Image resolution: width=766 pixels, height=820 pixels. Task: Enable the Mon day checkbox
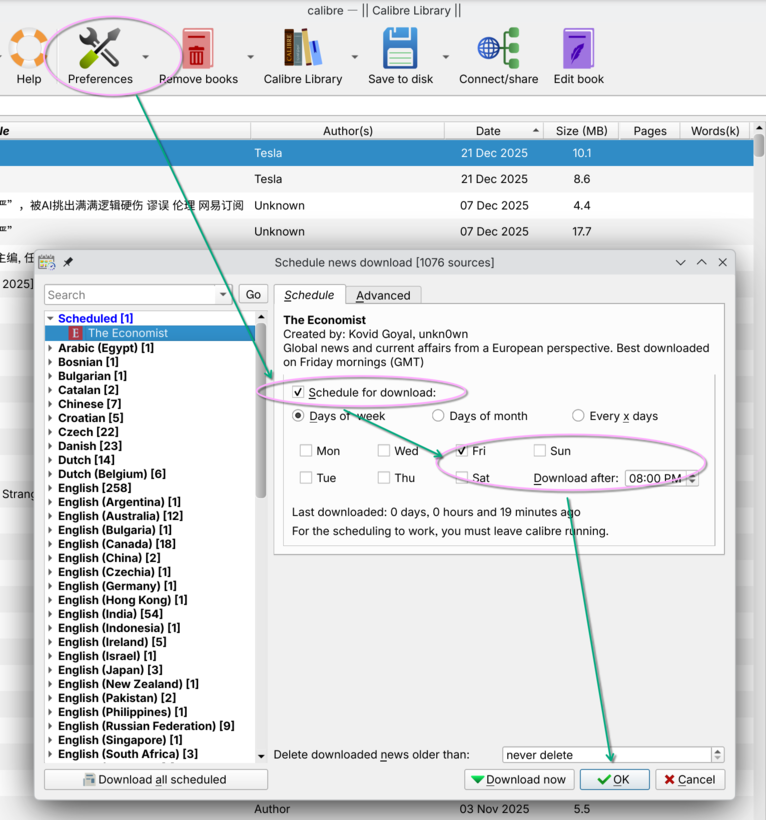[x=306, y=451]
